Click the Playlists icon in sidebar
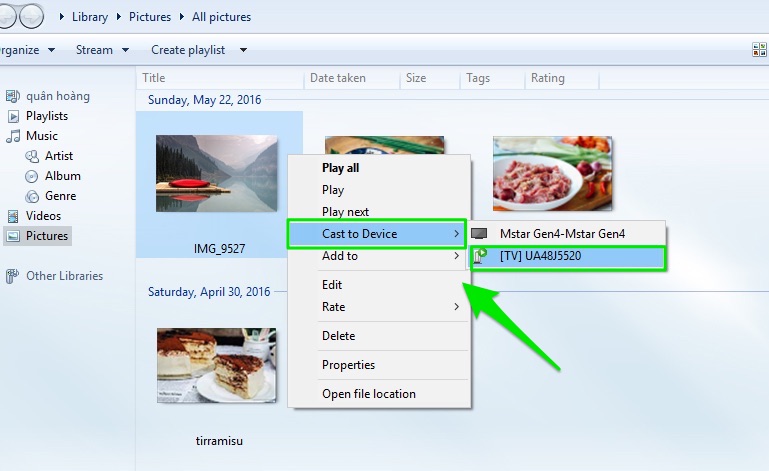769x471 pixels. click(13, 116)
